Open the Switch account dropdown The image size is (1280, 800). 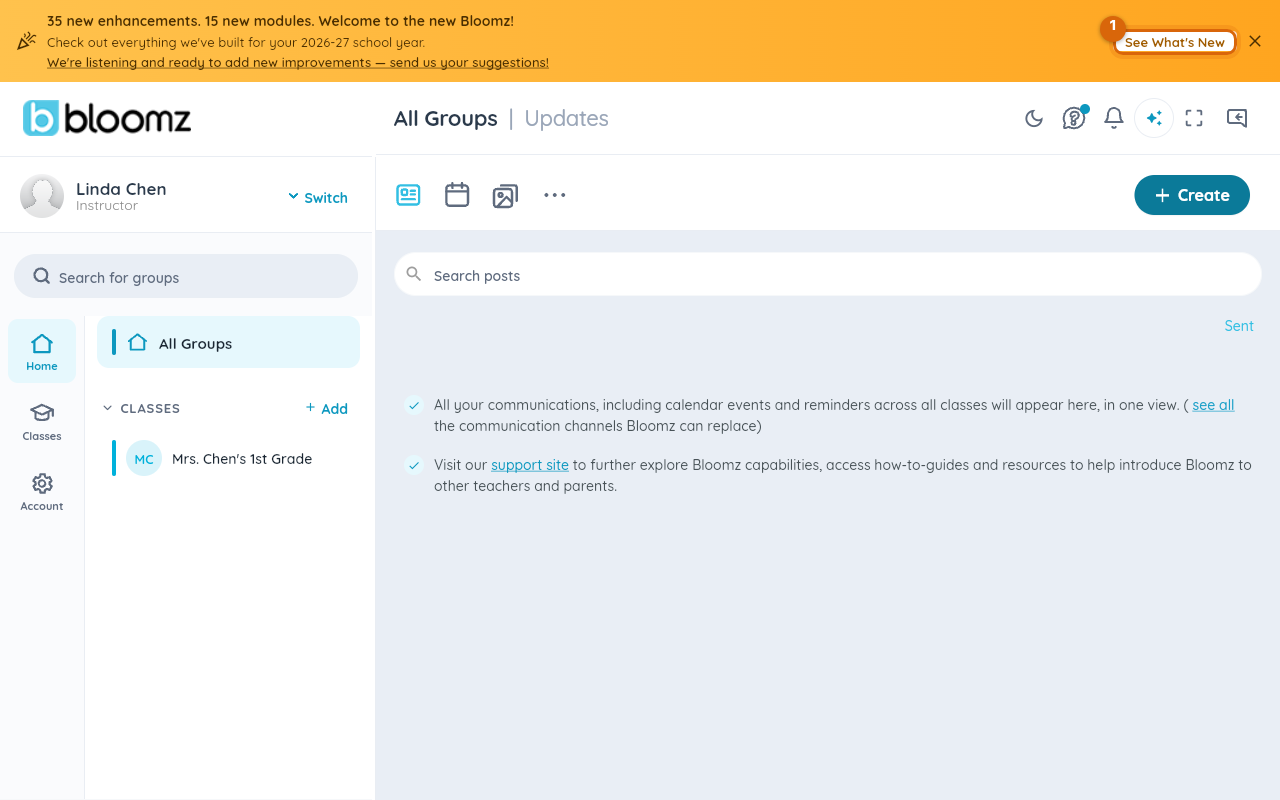(x=318, y=197)
